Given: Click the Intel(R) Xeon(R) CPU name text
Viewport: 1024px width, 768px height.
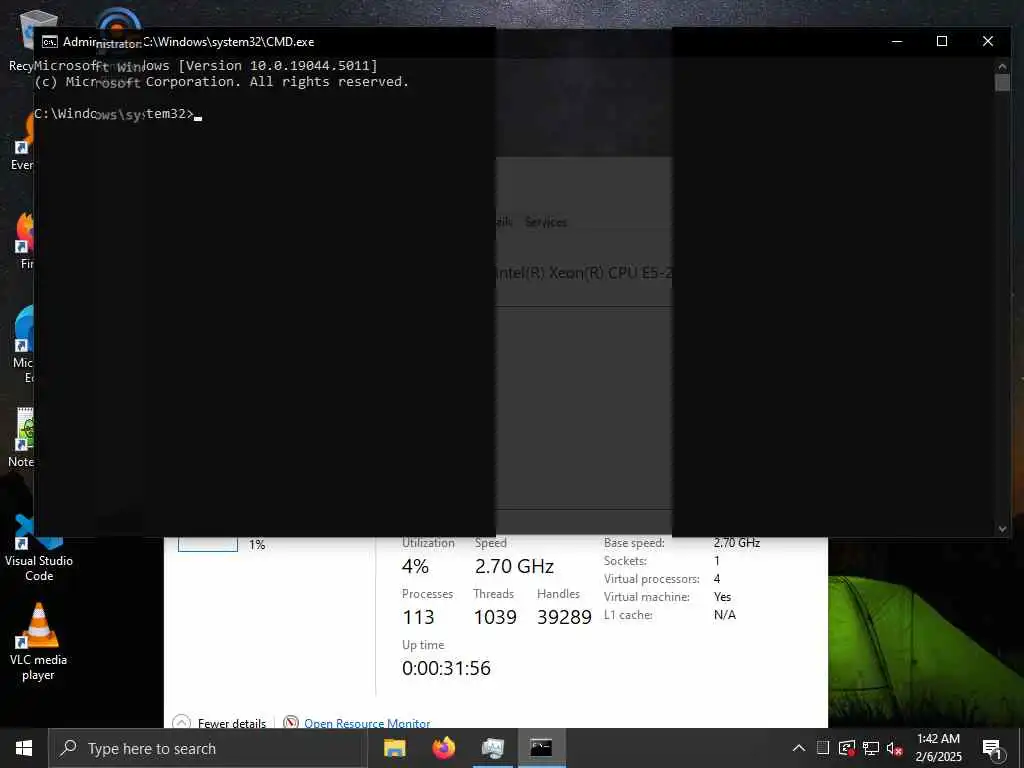Looking at the screenshot, I should pos(584,273).
